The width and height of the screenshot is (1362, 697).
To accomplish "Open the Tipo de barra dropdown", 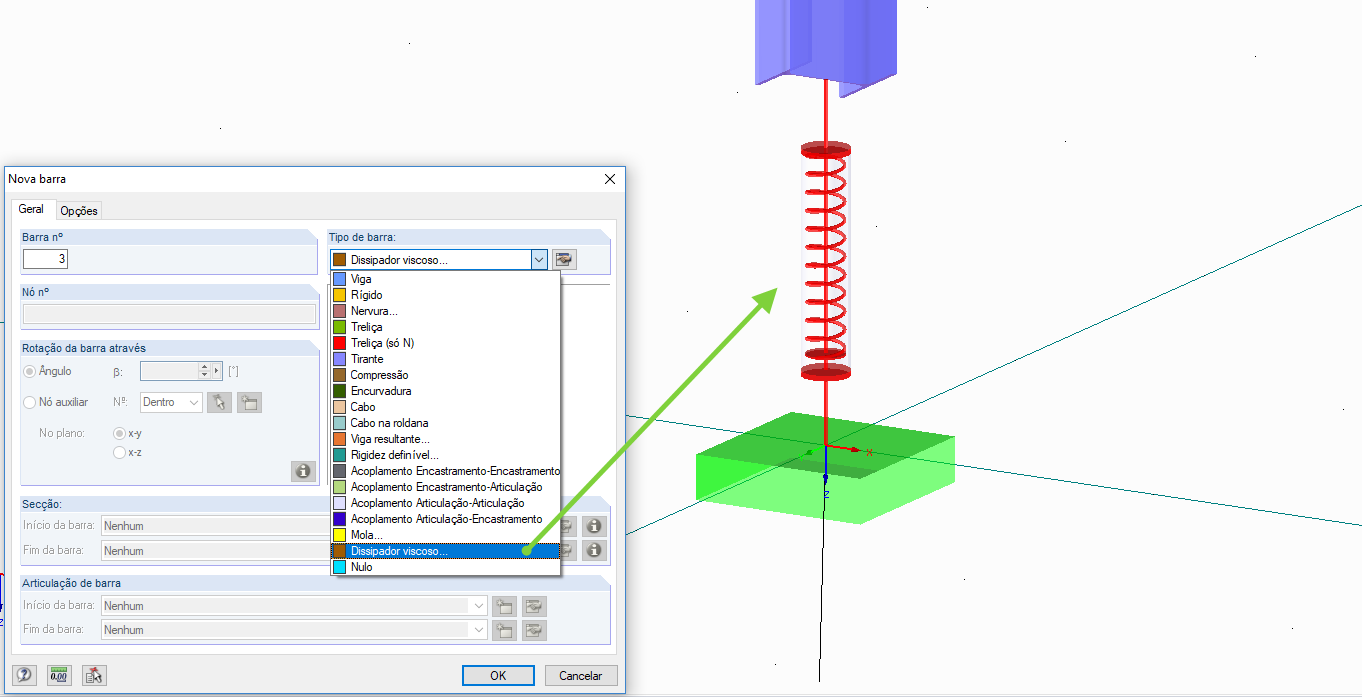I will click(539, 259).
